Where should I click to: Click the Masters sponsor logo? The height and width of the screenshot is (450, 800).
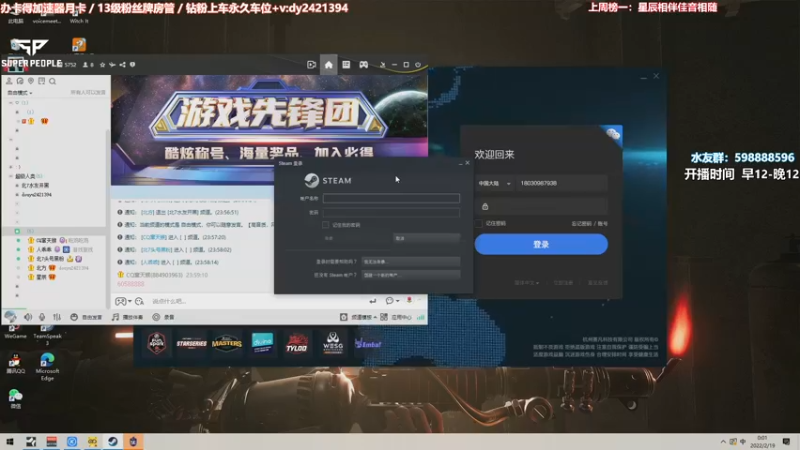(227, 343)
